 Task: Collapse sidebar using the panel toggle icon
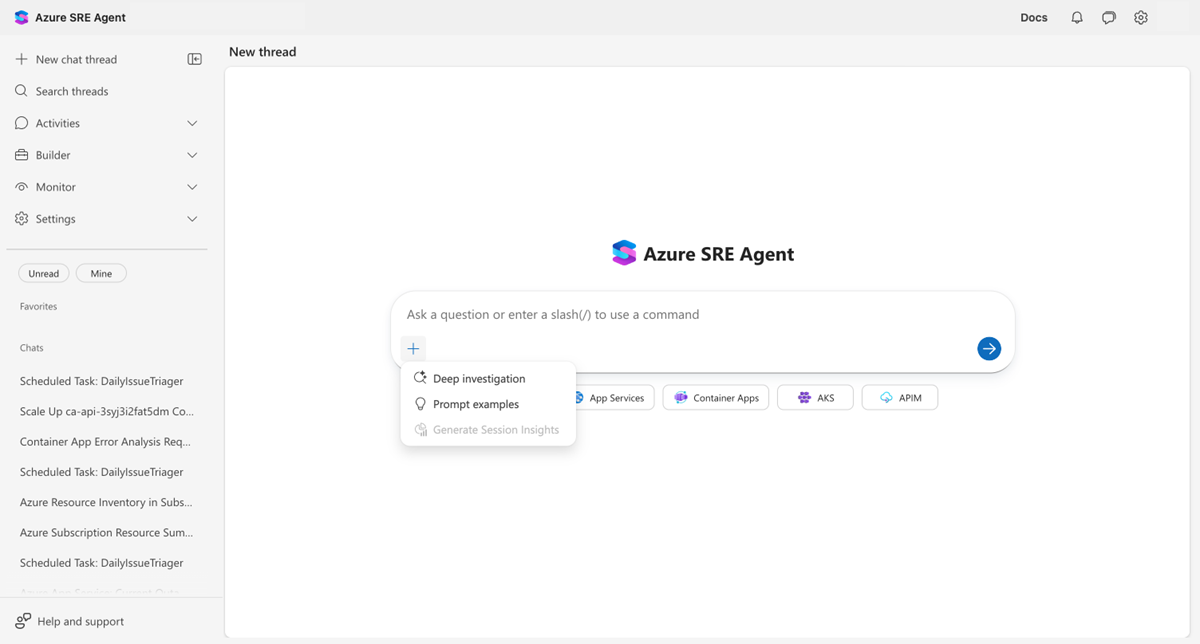point(195,59)
